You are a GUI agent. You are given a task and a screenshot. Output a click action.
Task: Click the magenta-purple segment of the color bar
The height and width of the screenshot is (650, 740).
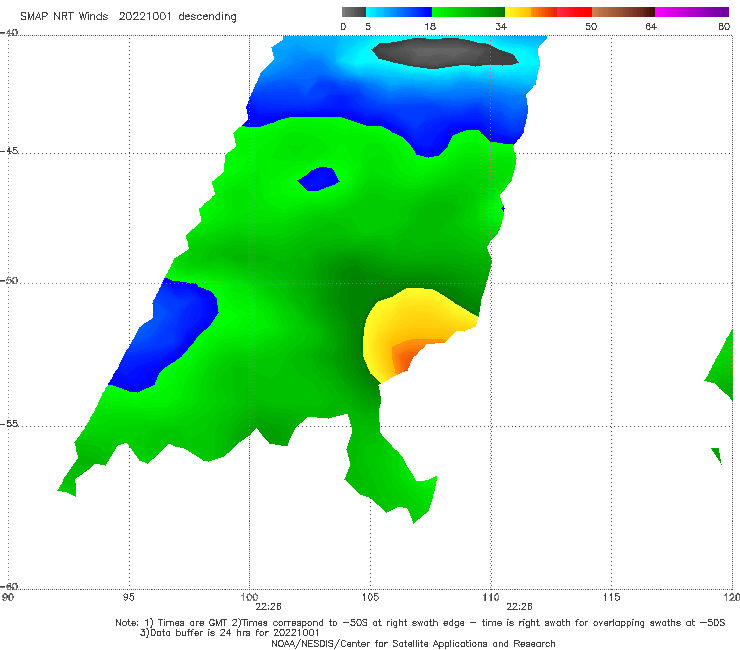(692, 12)
